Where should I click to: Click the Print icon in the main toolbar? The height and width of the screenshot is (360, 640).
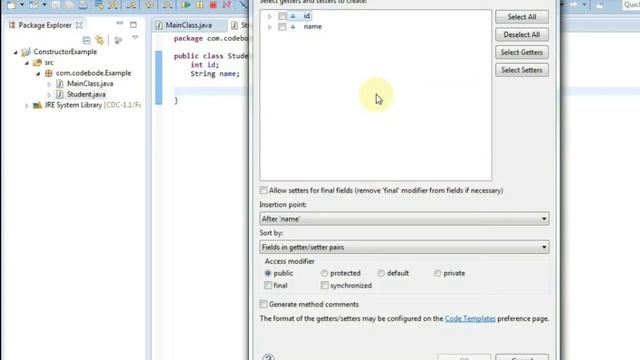tap(83, 4)
